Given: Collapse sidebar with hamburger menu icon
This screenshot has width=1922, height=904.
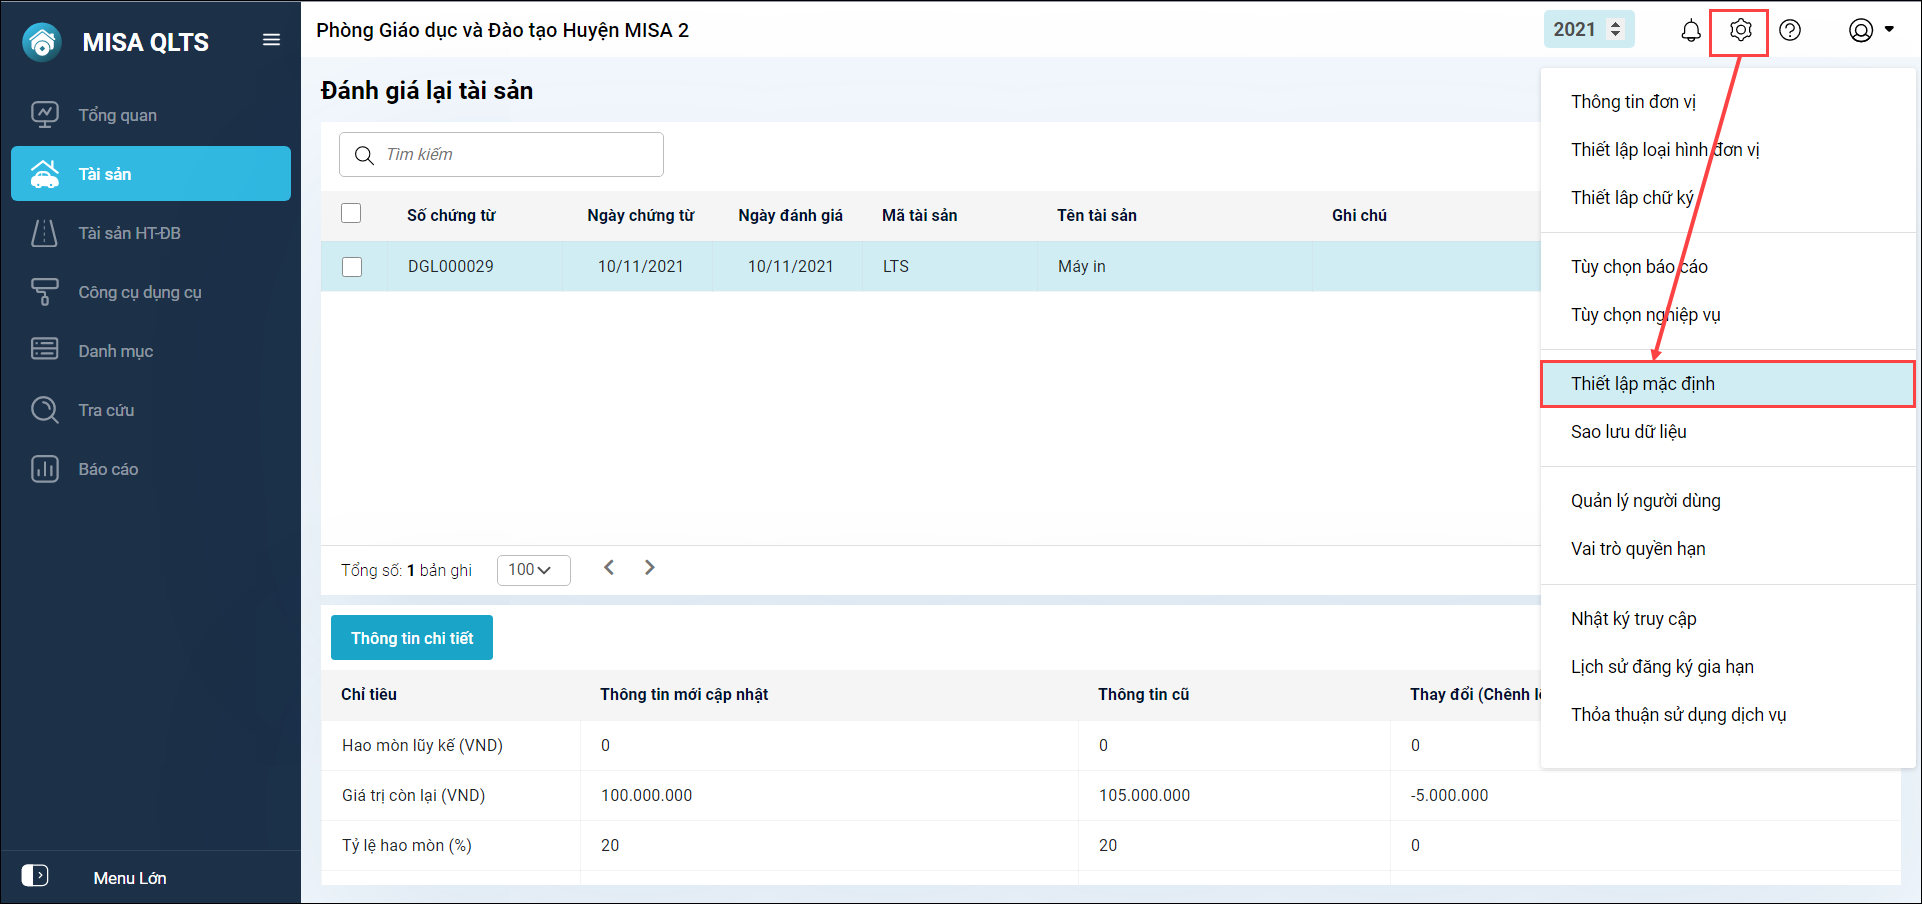Looking at the screenshot, I should pyautogui.click(x=271, y=40).
